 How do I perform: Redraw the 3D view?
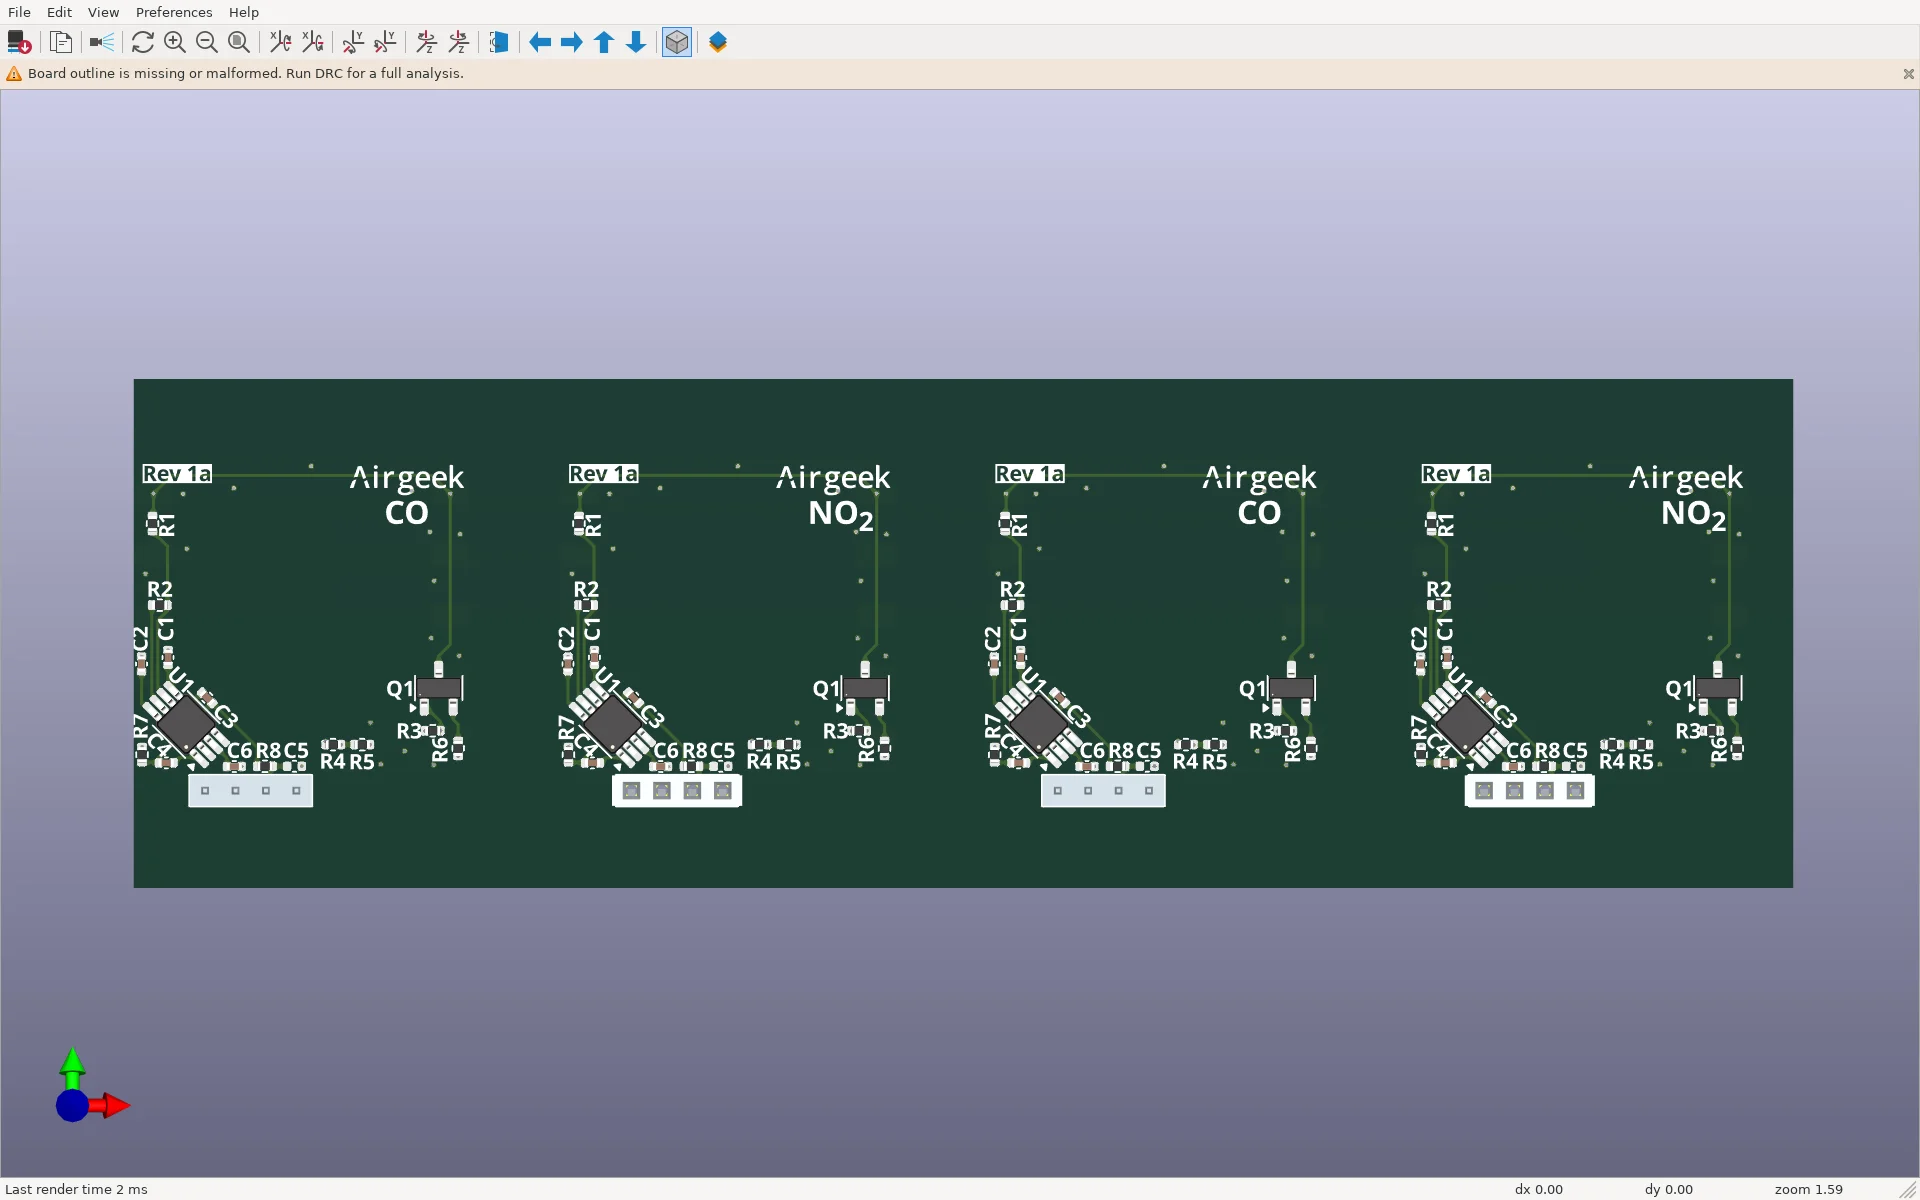143,42
